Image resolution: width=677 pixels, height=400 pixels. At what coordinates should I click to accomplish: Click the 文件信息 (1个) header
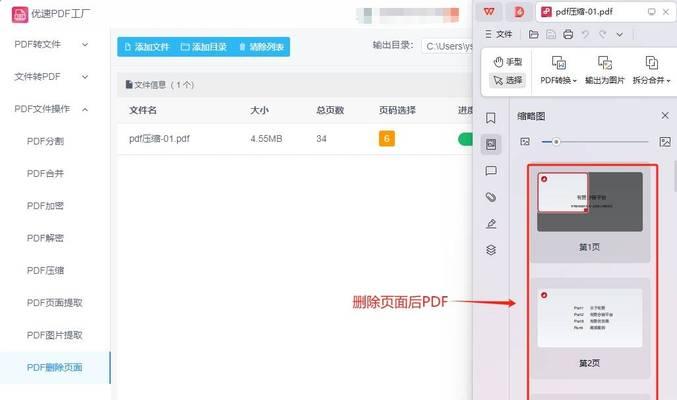tap(160, 85)
